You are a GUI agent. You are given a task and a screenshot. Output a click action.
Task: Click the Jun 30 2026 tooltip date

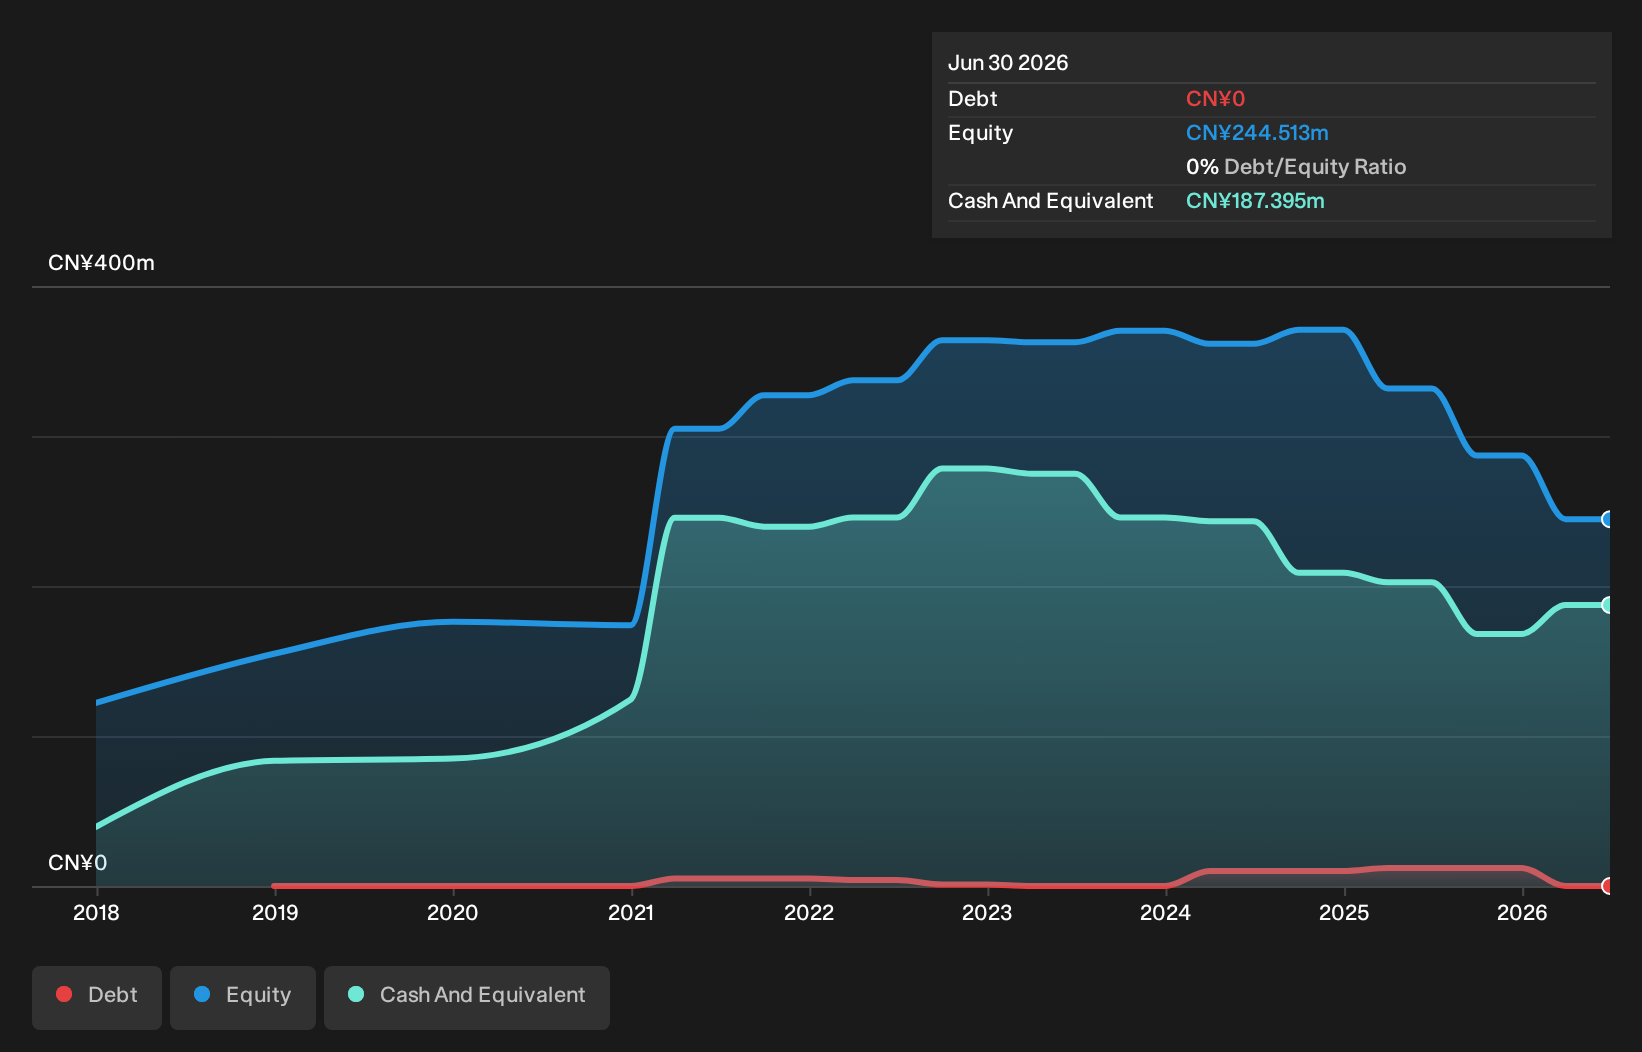click(1008, 63)
